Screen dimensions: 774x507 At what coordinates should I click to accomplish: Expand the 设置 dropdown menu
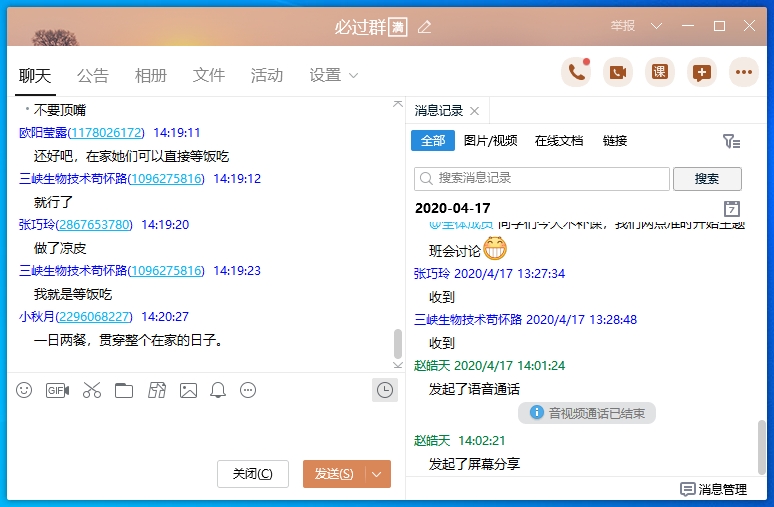pos(335,76)
